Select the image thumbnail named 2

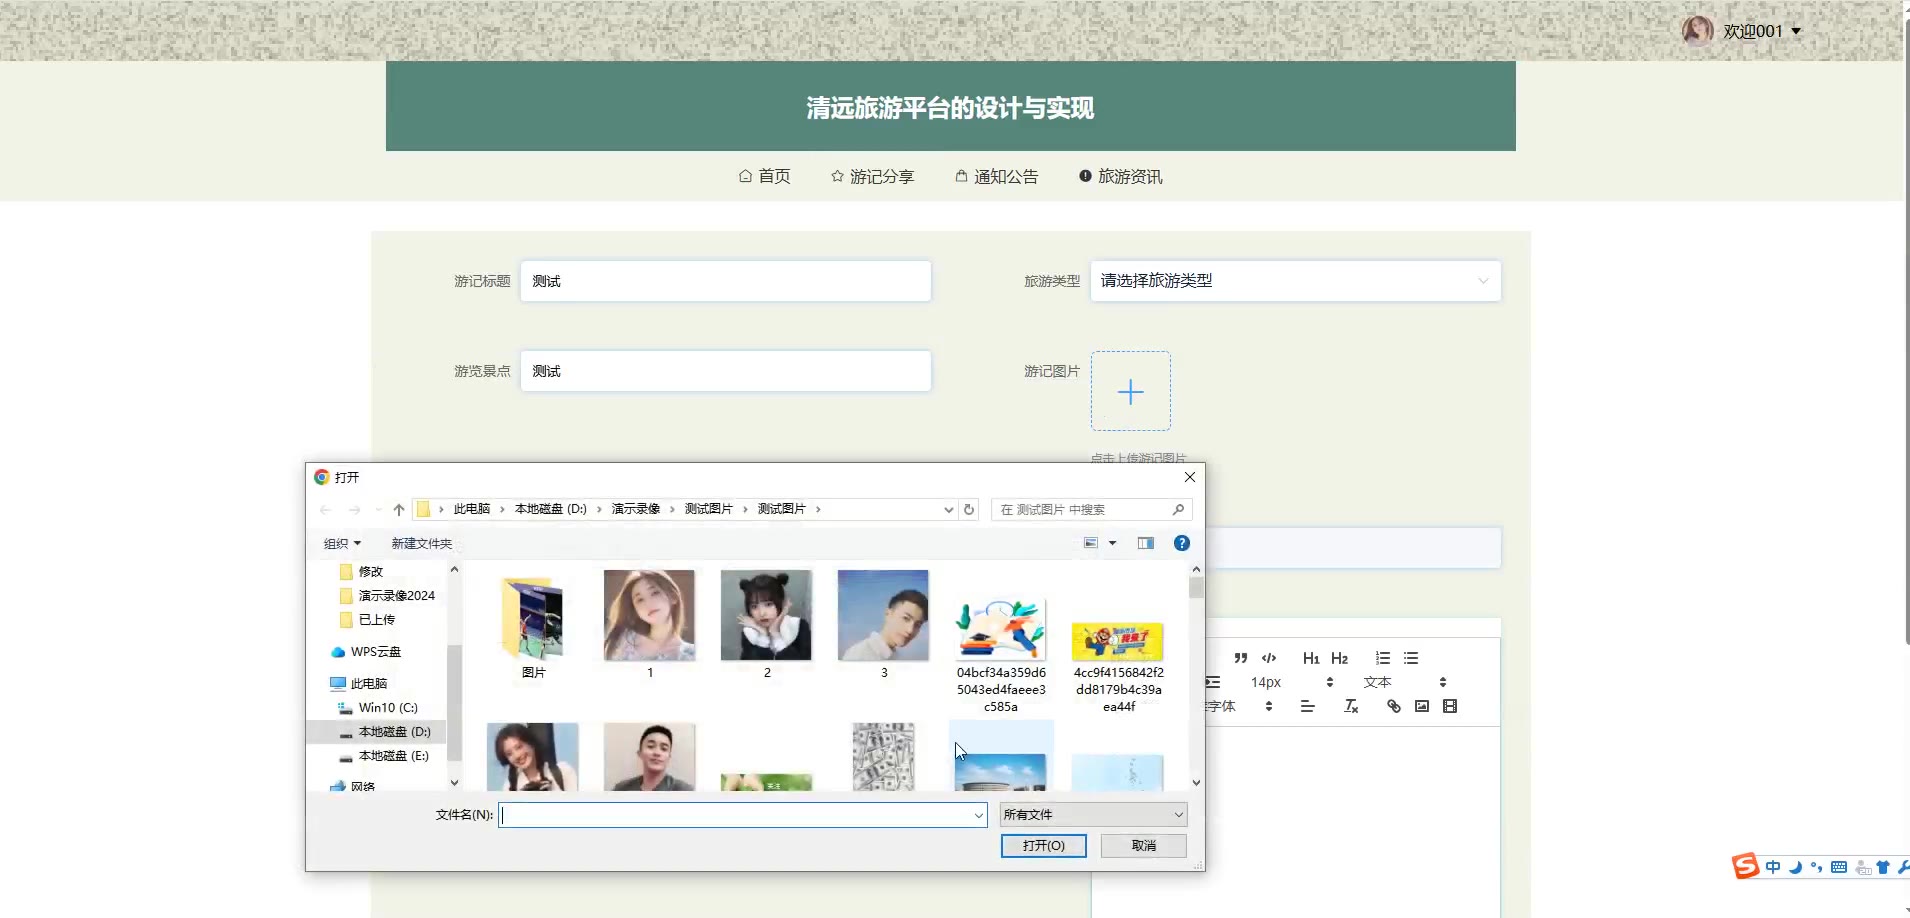coord(766,616)
